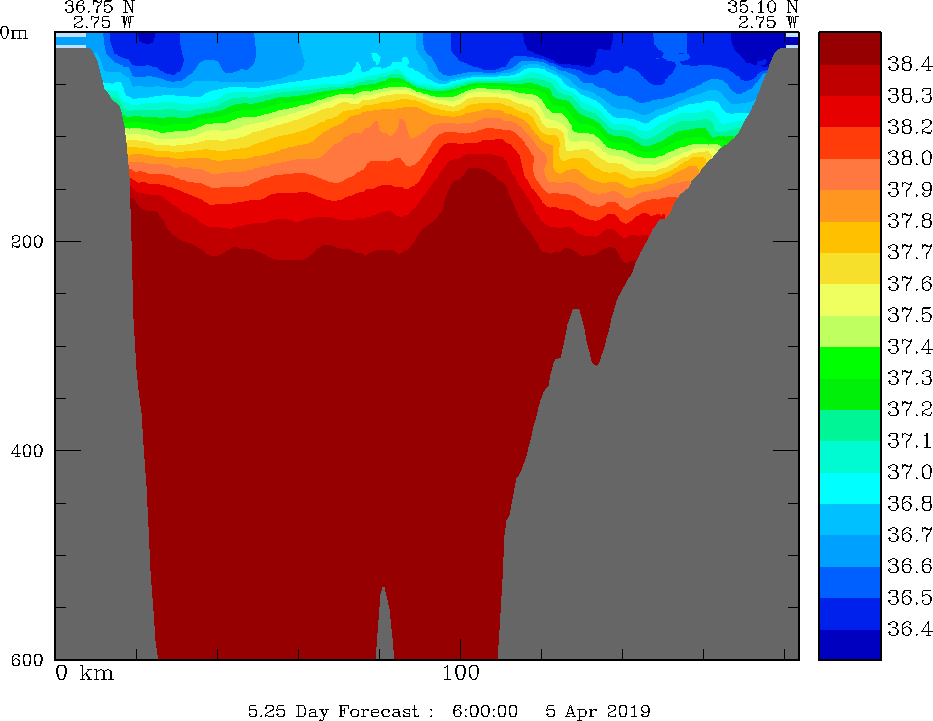This screenshot has height=721, width=933.
Task: Click the 5 Apr 2019 date text
Action: (x=598, y=711)
